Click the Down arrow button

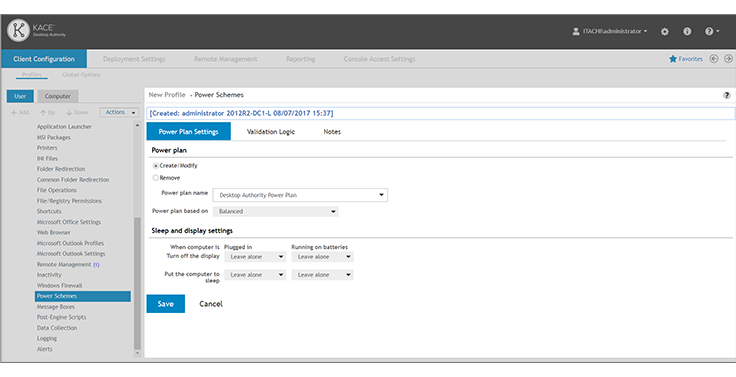(77, 113)
